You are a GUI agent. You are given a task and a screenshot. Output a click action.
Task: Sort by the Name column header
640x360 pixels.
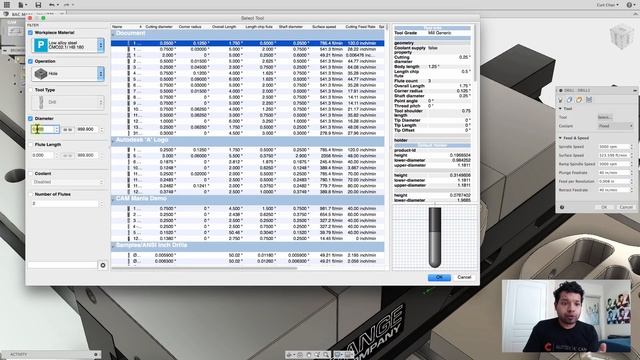click(118, 27)
